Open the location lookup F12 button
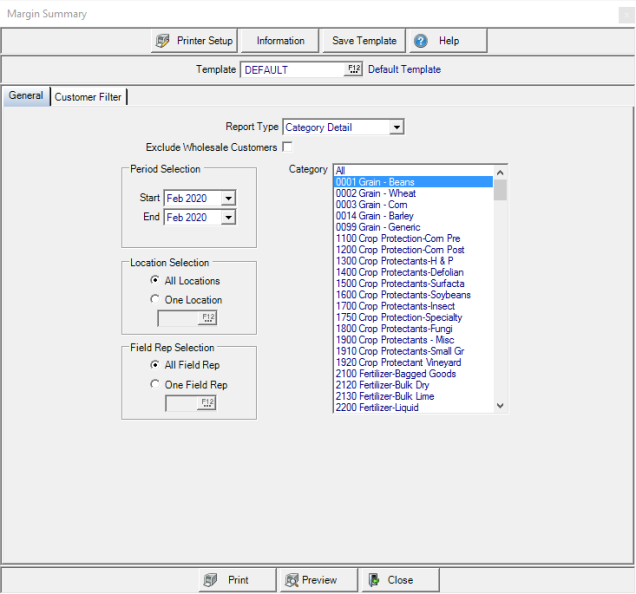The width and height of the screenshot is (636, 594). pyautogui.click(x=208, y=318)
